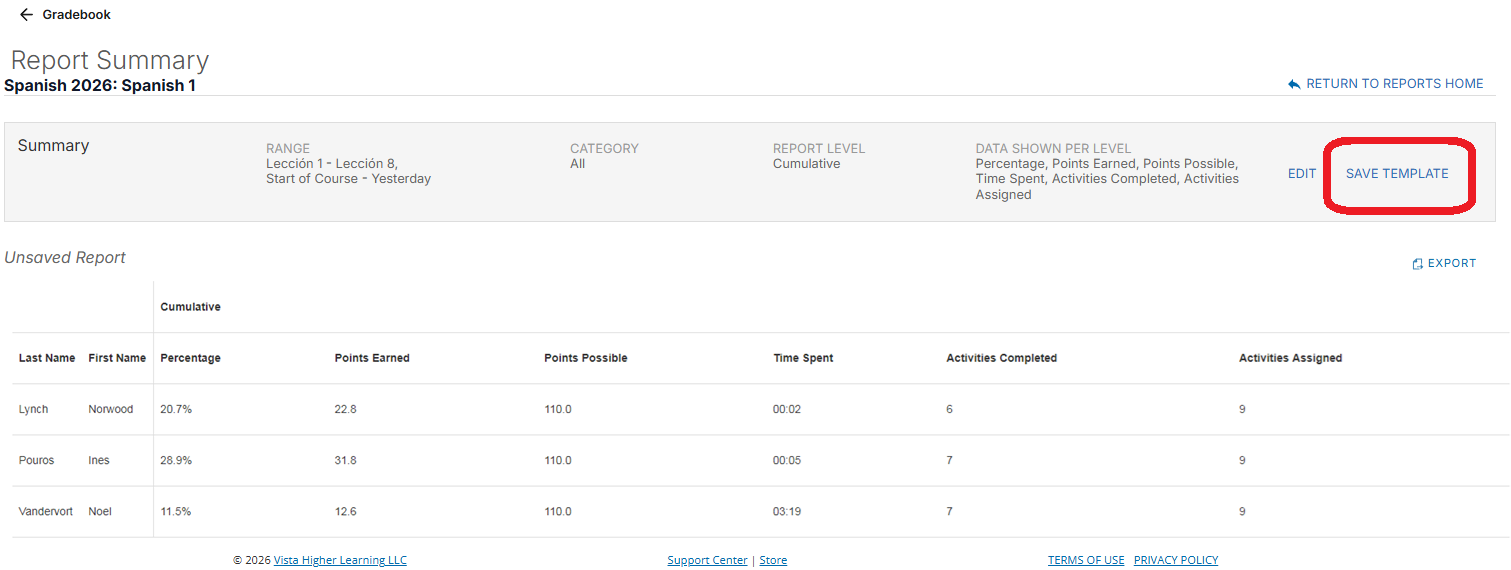The width and height of the screenshot is (1511, 570).
Task: Open the Support Center link
Action: point(707,561)
